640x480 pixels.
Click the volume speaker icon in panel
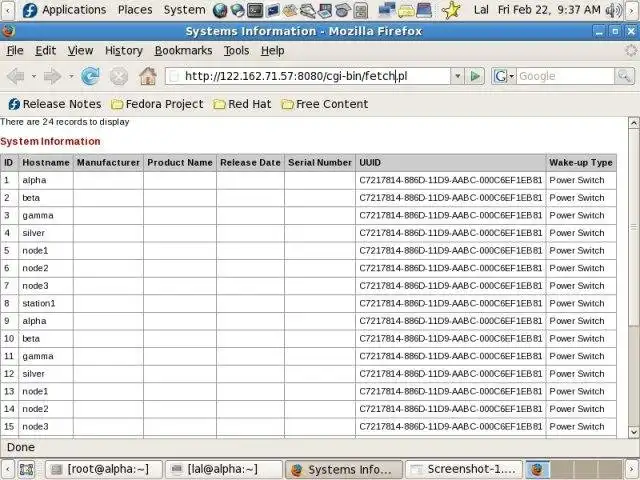click(613, 10)
